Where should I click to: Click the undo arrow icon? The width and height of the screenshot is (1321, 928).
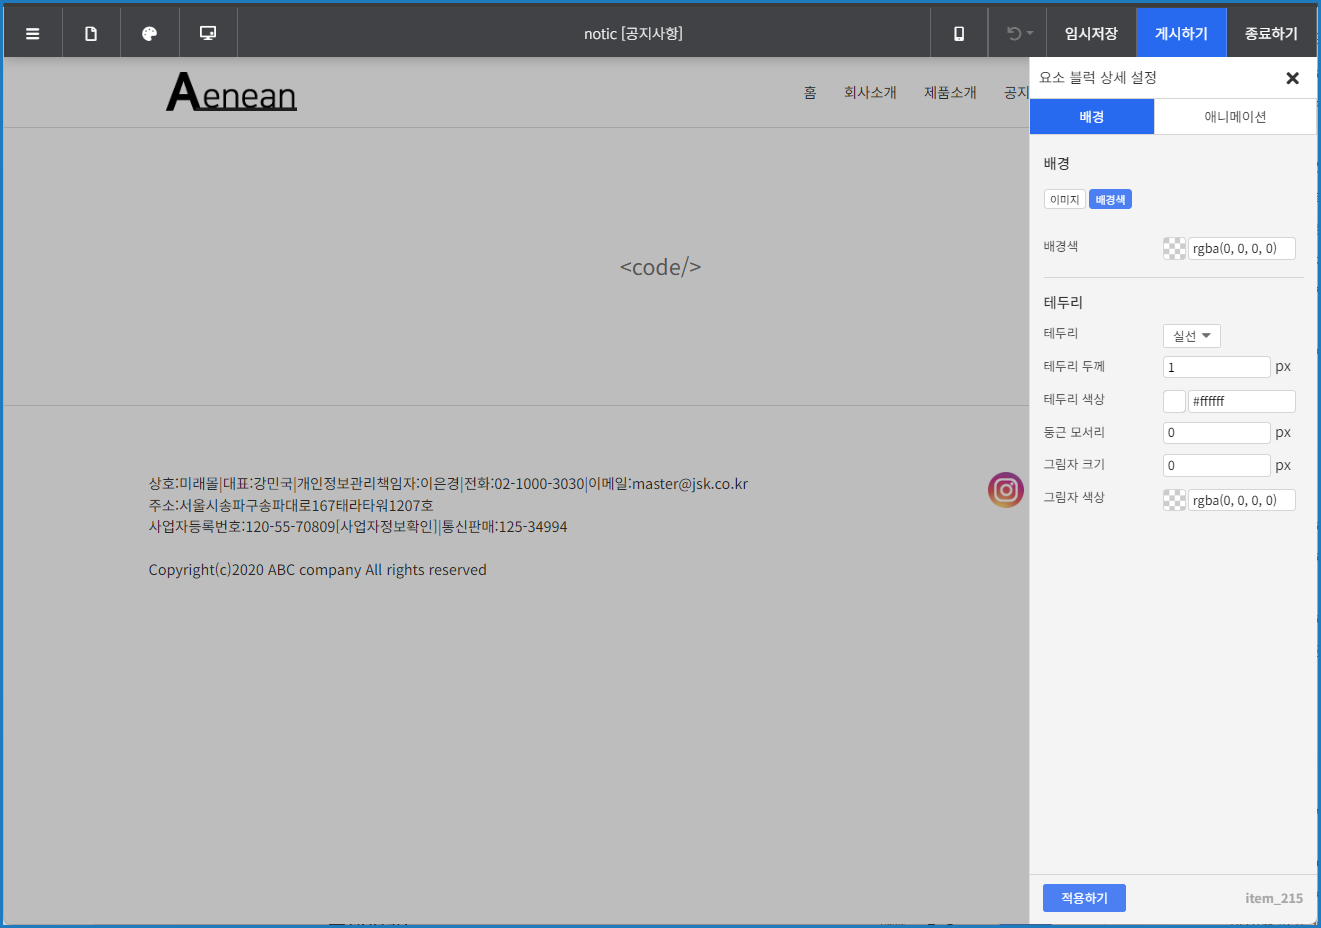[1012, 33]
